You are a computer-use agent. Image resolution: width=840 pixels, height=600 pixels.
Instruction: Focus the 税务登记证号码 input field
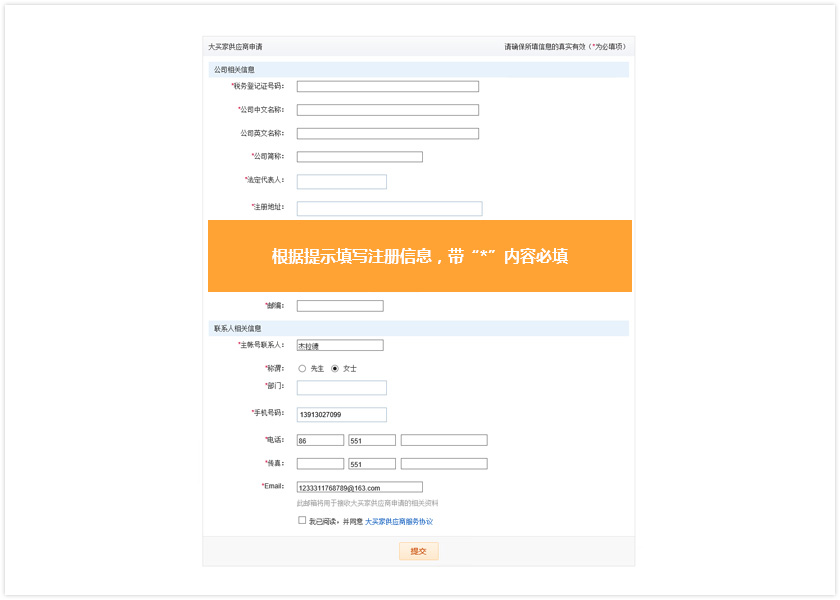(x=387, y=86)
